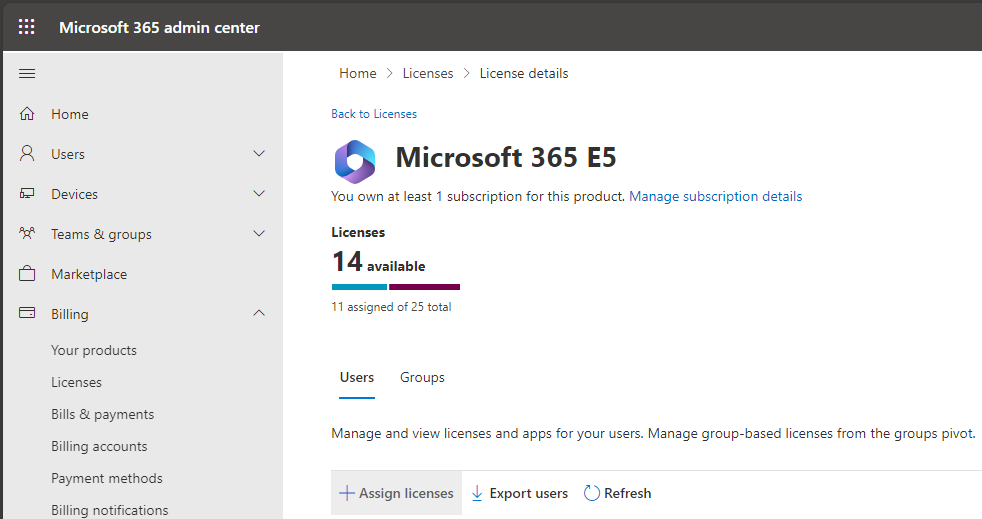Viewport: 982px width, 519px height.
Task: Click the circular Refresh icon
Action: point(592,493)
